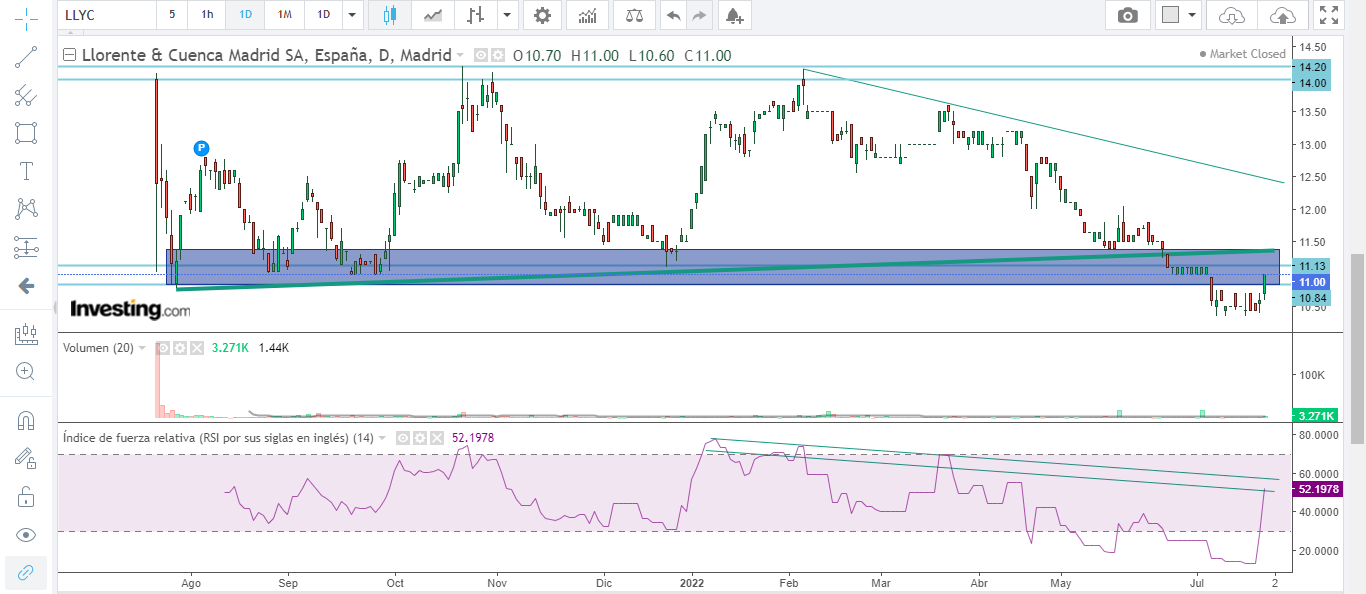This screenshot has height=594, width=1366.
Task: Expand the bar style dropdown arrow
Action: coord(508,15)
